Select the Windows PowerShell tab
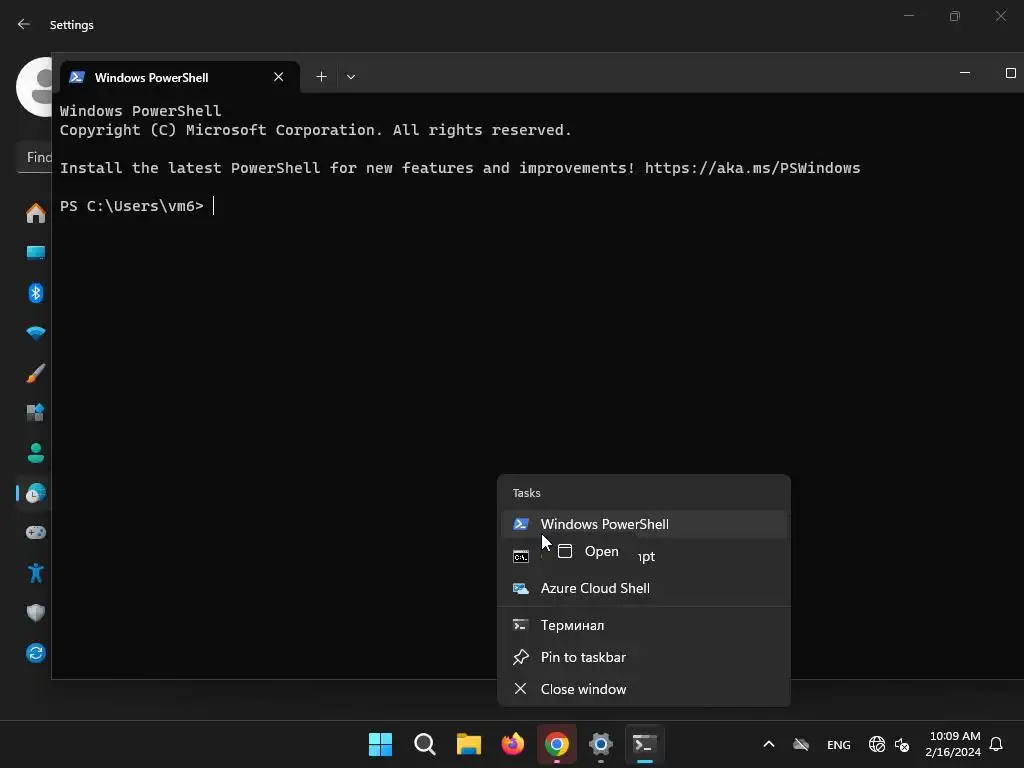1024x768 pixels. [180, 77]
